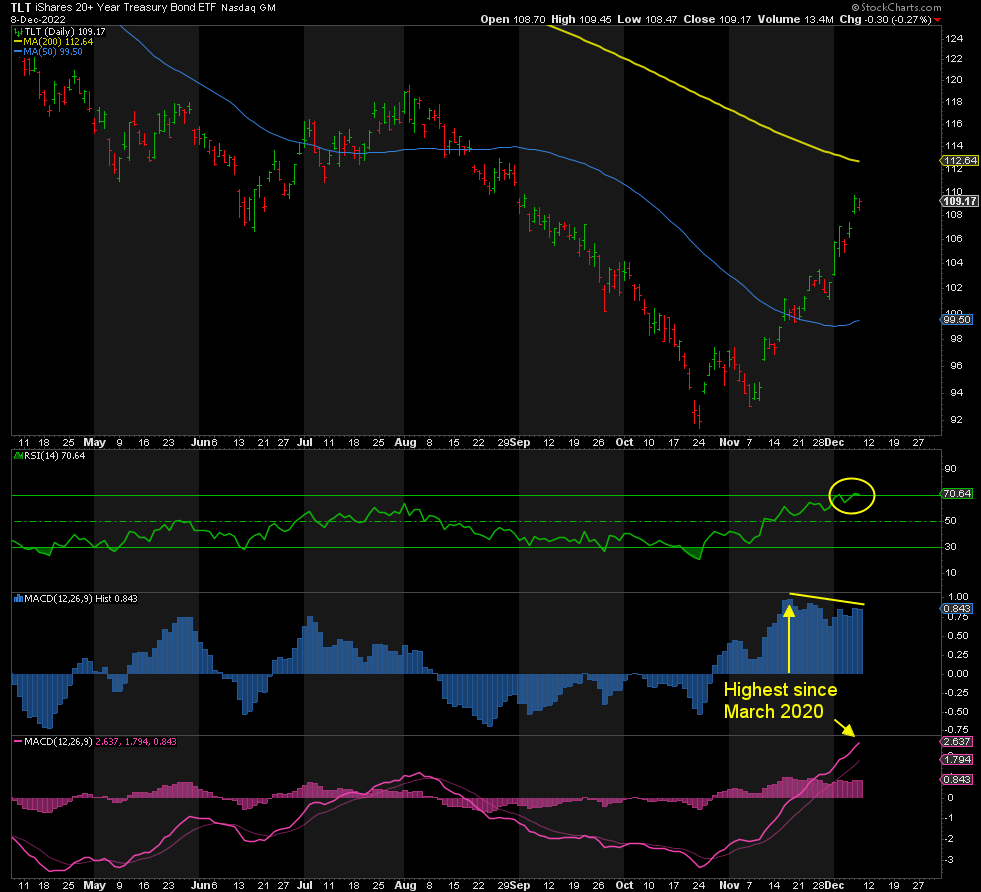Screen dimensions: 981x892
Task: Click the 'Nasdaq GM' exchange label
Action: click(248, 8)
